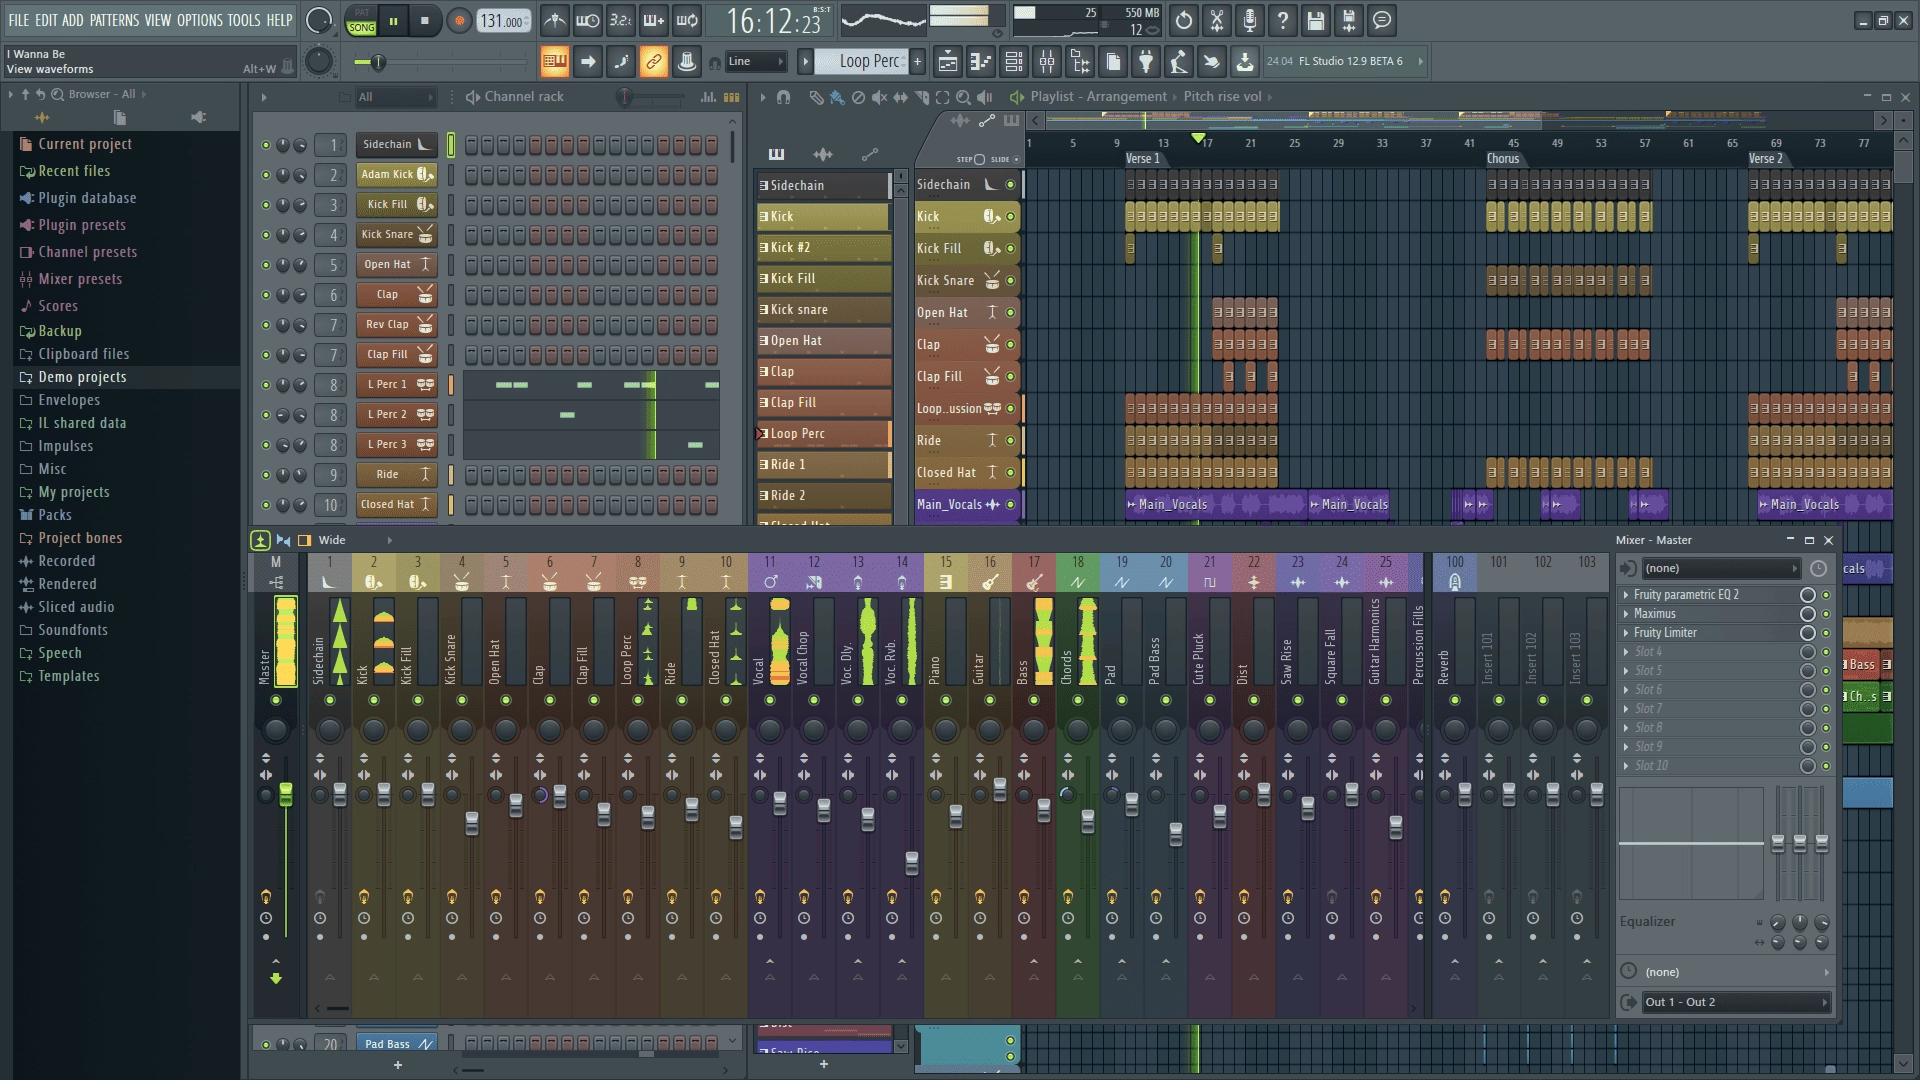This screenshot has width=1920, height=1080.
Task: Select the Paint brush tool in Playlist
Action: [x=837, y=97]
